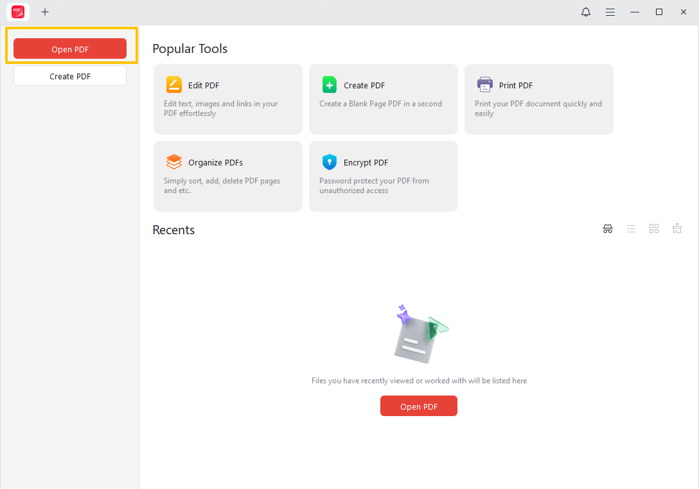Click the Edit PDF pencil icon
The image size is (700, 489).
pyautogui.click(x=174, y=85)
